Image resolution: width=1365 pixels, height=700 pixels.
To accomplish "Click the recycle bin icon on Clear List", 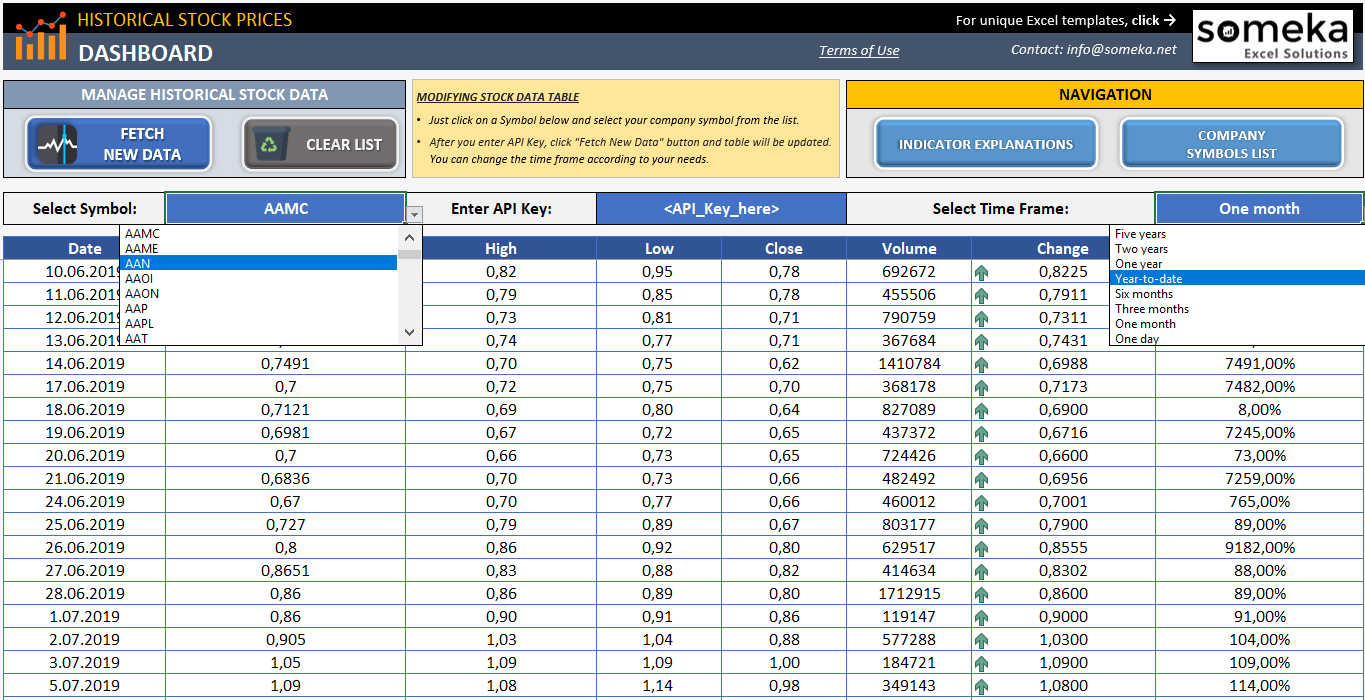I will [x=269, y=144].
